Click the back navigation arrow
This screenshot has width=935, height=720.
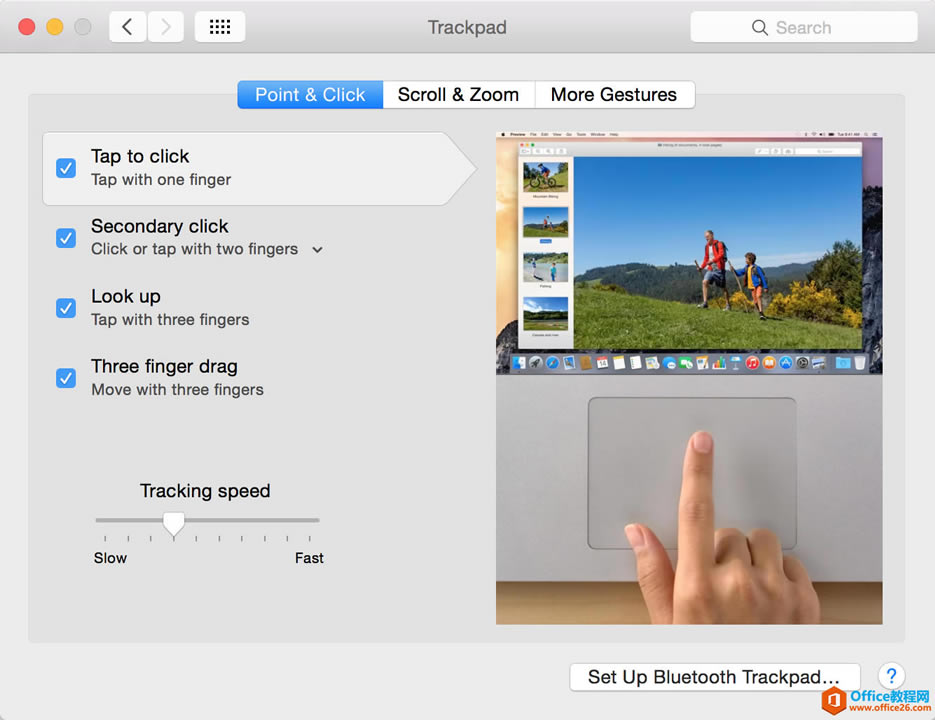(127, 27)
